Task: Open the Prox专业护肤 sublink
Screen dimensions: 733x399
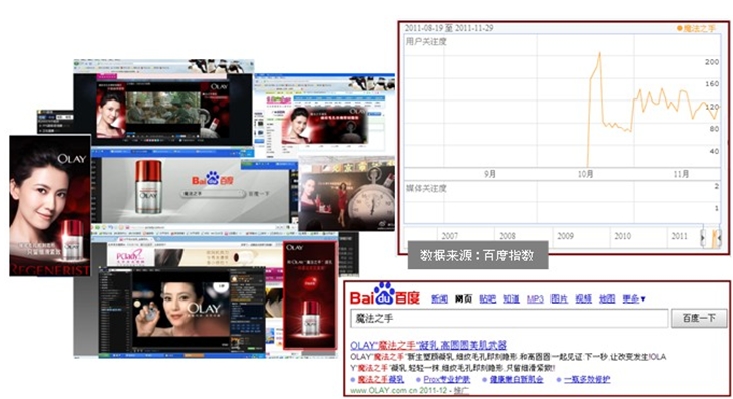Action: (x=446, y=379)
